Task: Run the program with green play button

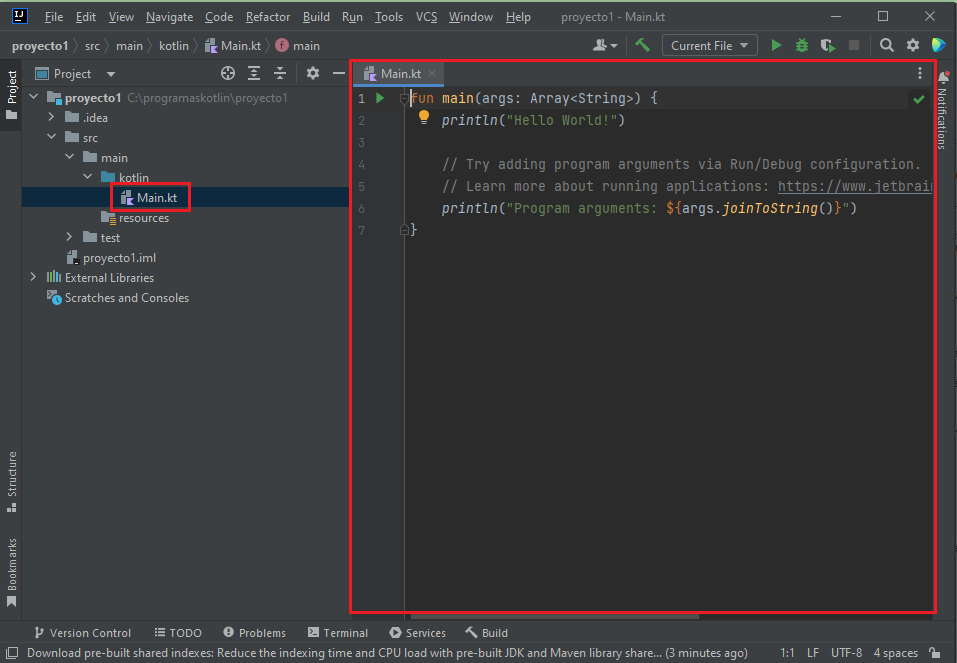Action: click(x=776, y=45)
